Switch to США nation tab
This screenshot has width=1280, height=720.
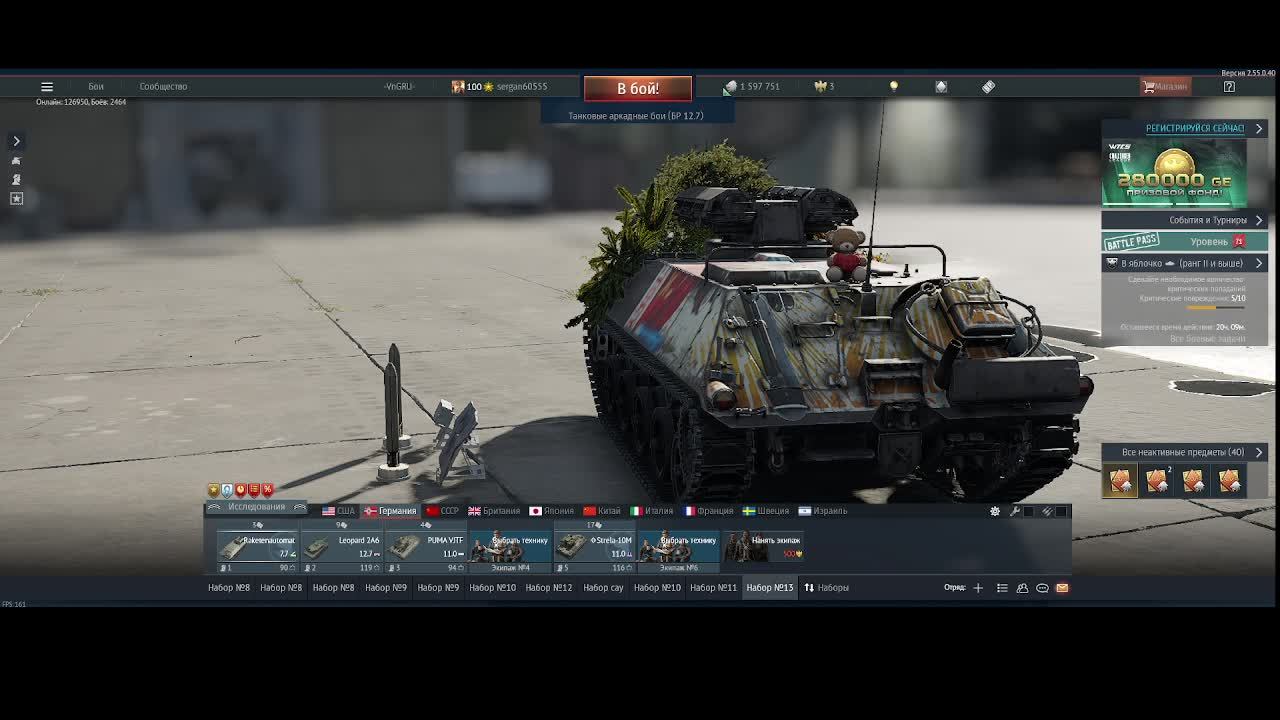tap(338, 511)
